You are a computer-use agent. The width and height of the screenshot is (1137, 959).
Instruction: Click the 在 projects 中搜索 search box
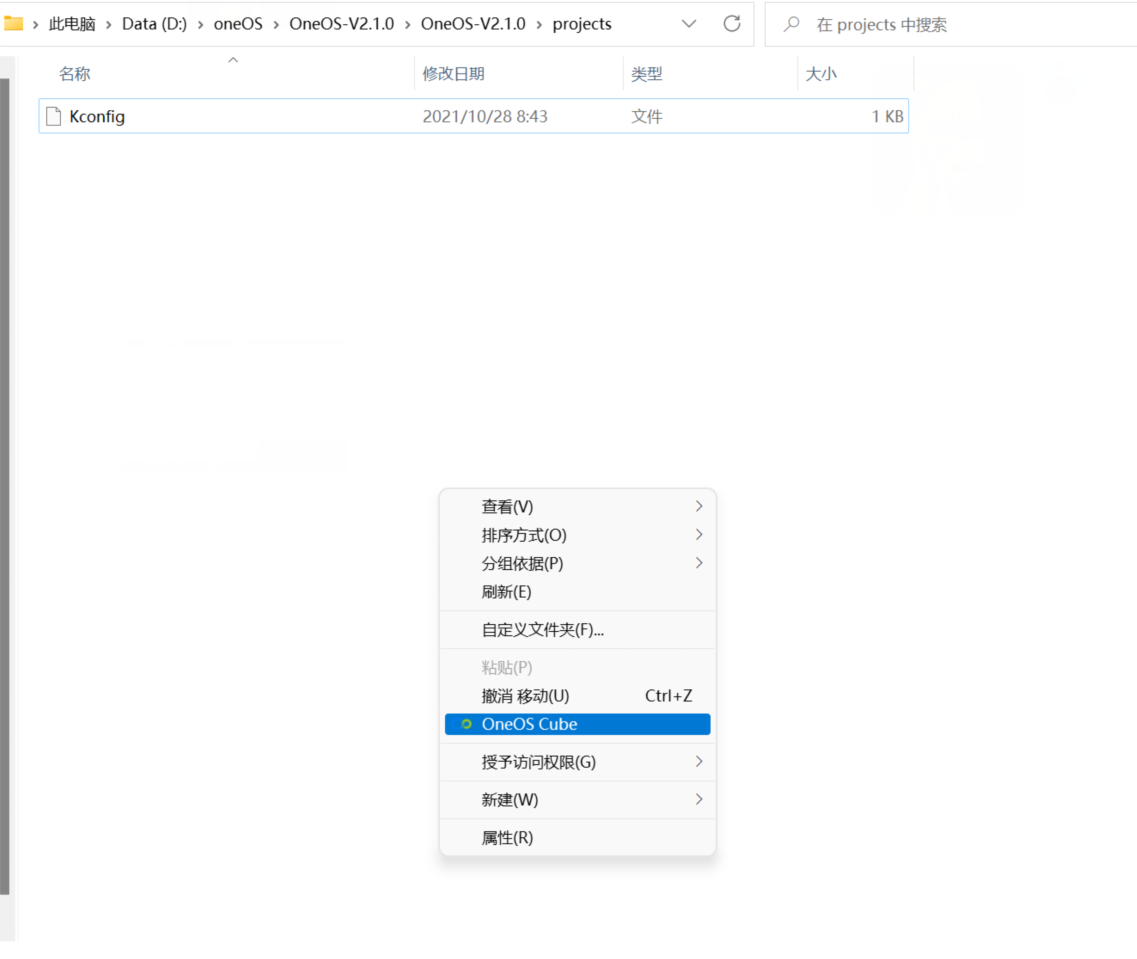click(950, 25)
